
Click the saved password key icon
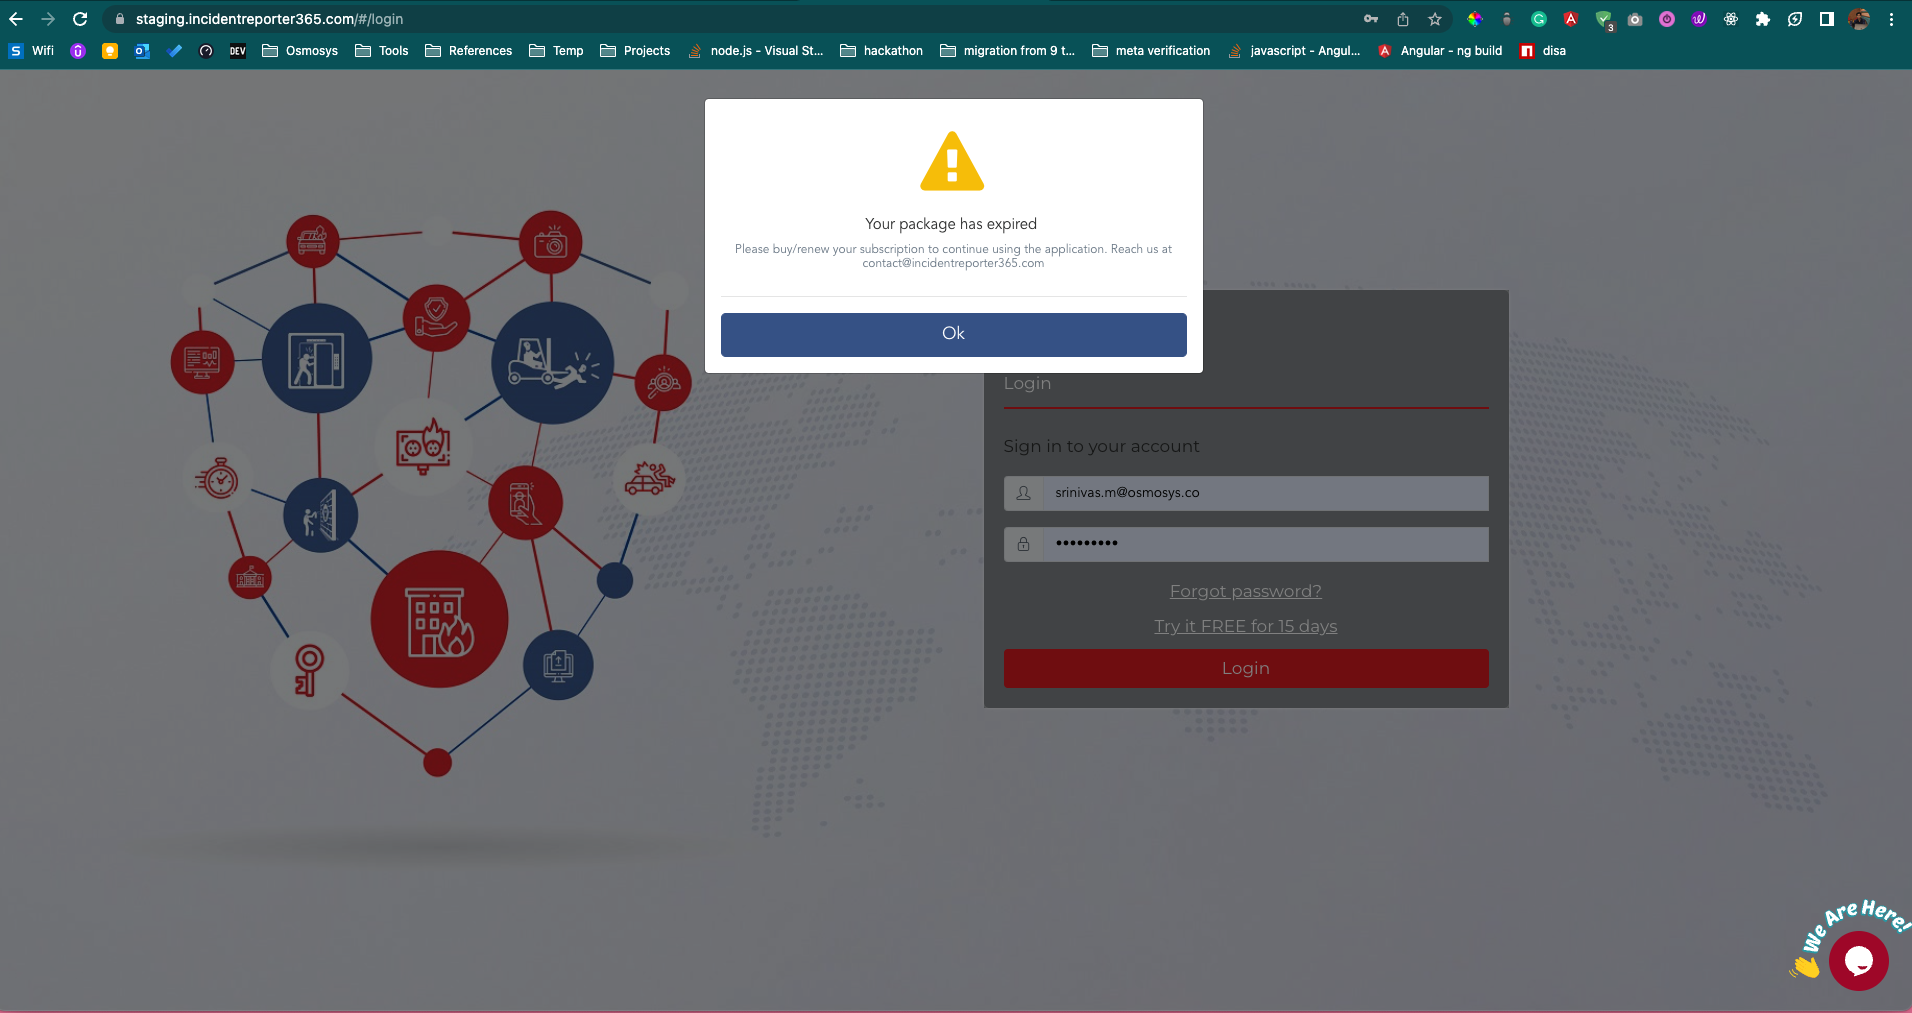point(1371,19)
